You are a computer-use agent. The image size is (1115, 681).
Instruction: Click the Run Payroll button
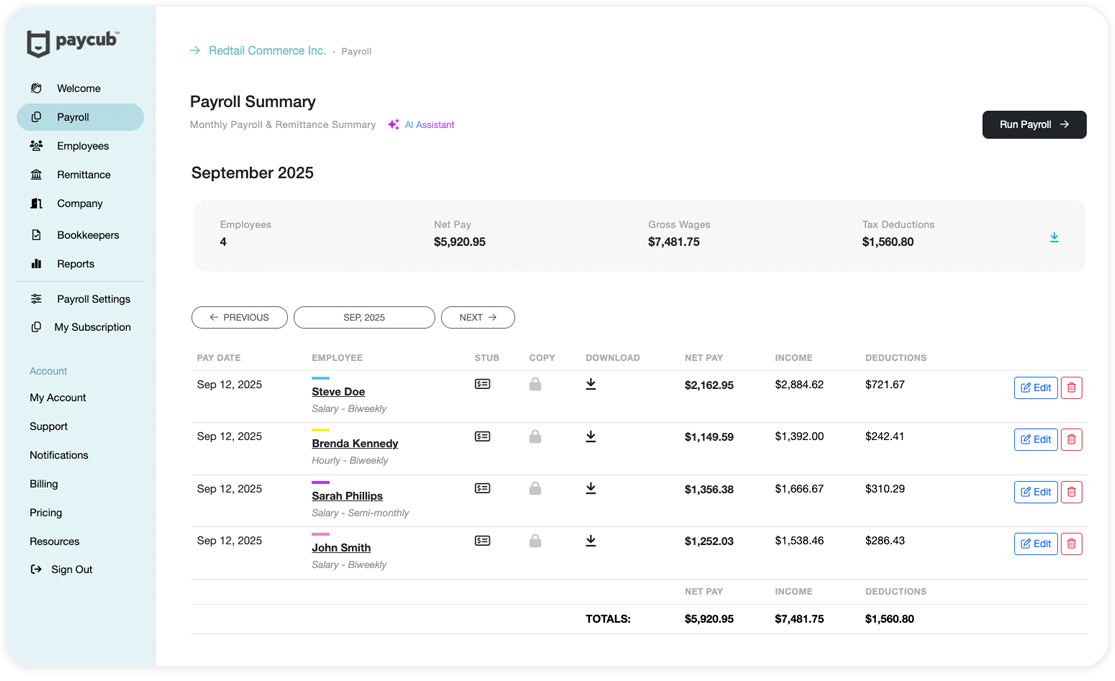tap(1033, 125)
